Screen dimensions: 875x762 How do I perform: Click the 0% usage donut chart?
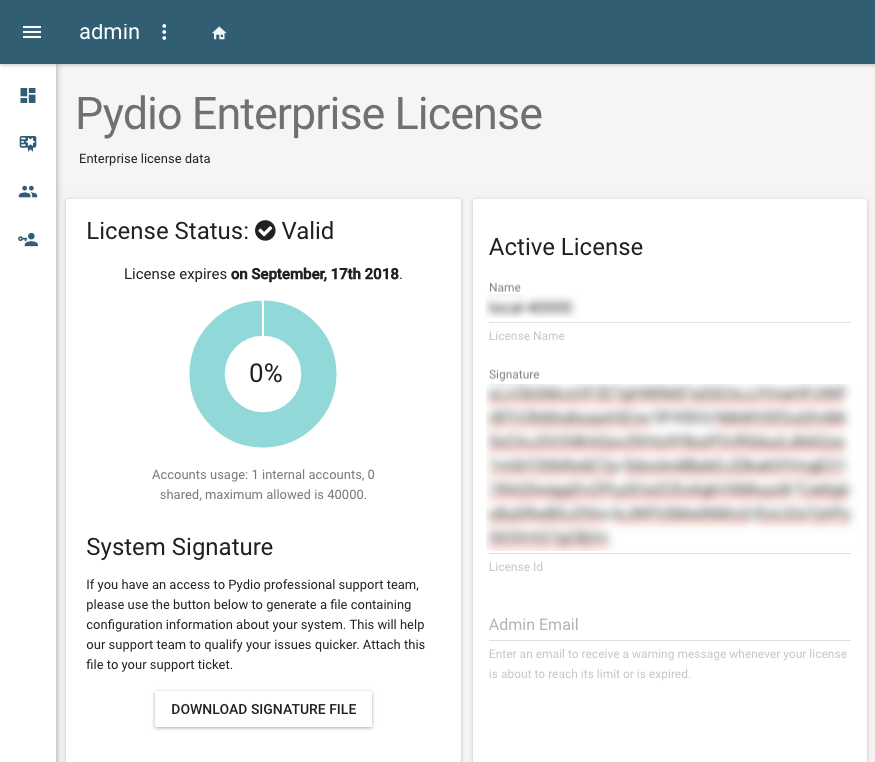click(x=263, y=374)
